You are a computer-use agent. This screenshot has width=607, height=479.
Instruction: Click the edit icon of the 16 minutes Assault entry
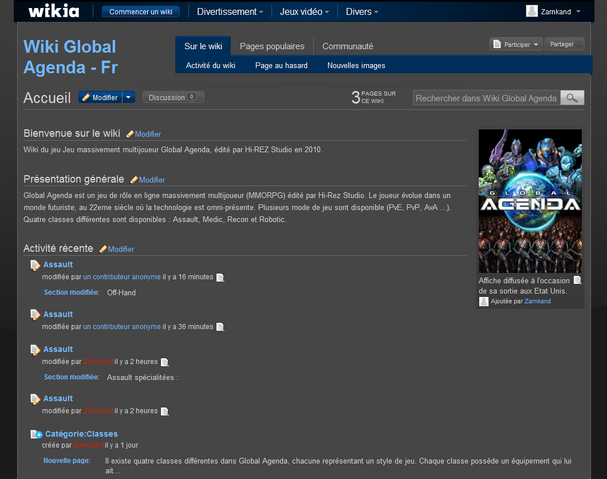[x=35, y=265]
